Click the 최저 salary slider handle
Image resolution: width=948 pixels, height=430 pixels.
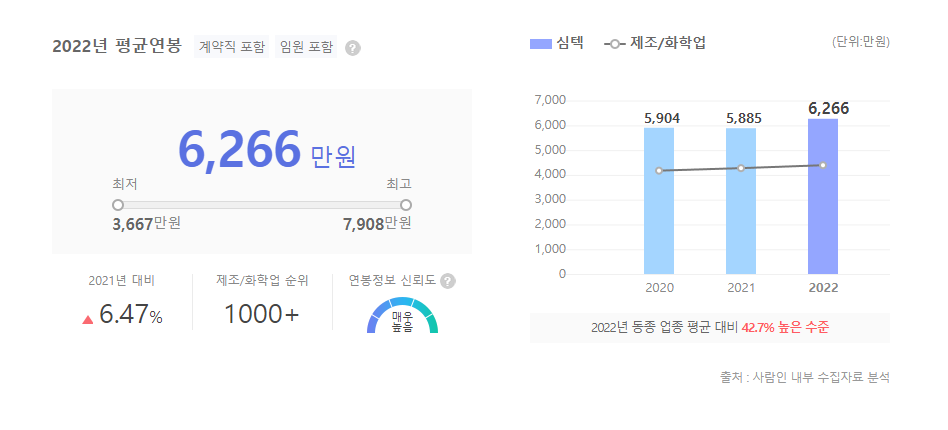point(118,205)
